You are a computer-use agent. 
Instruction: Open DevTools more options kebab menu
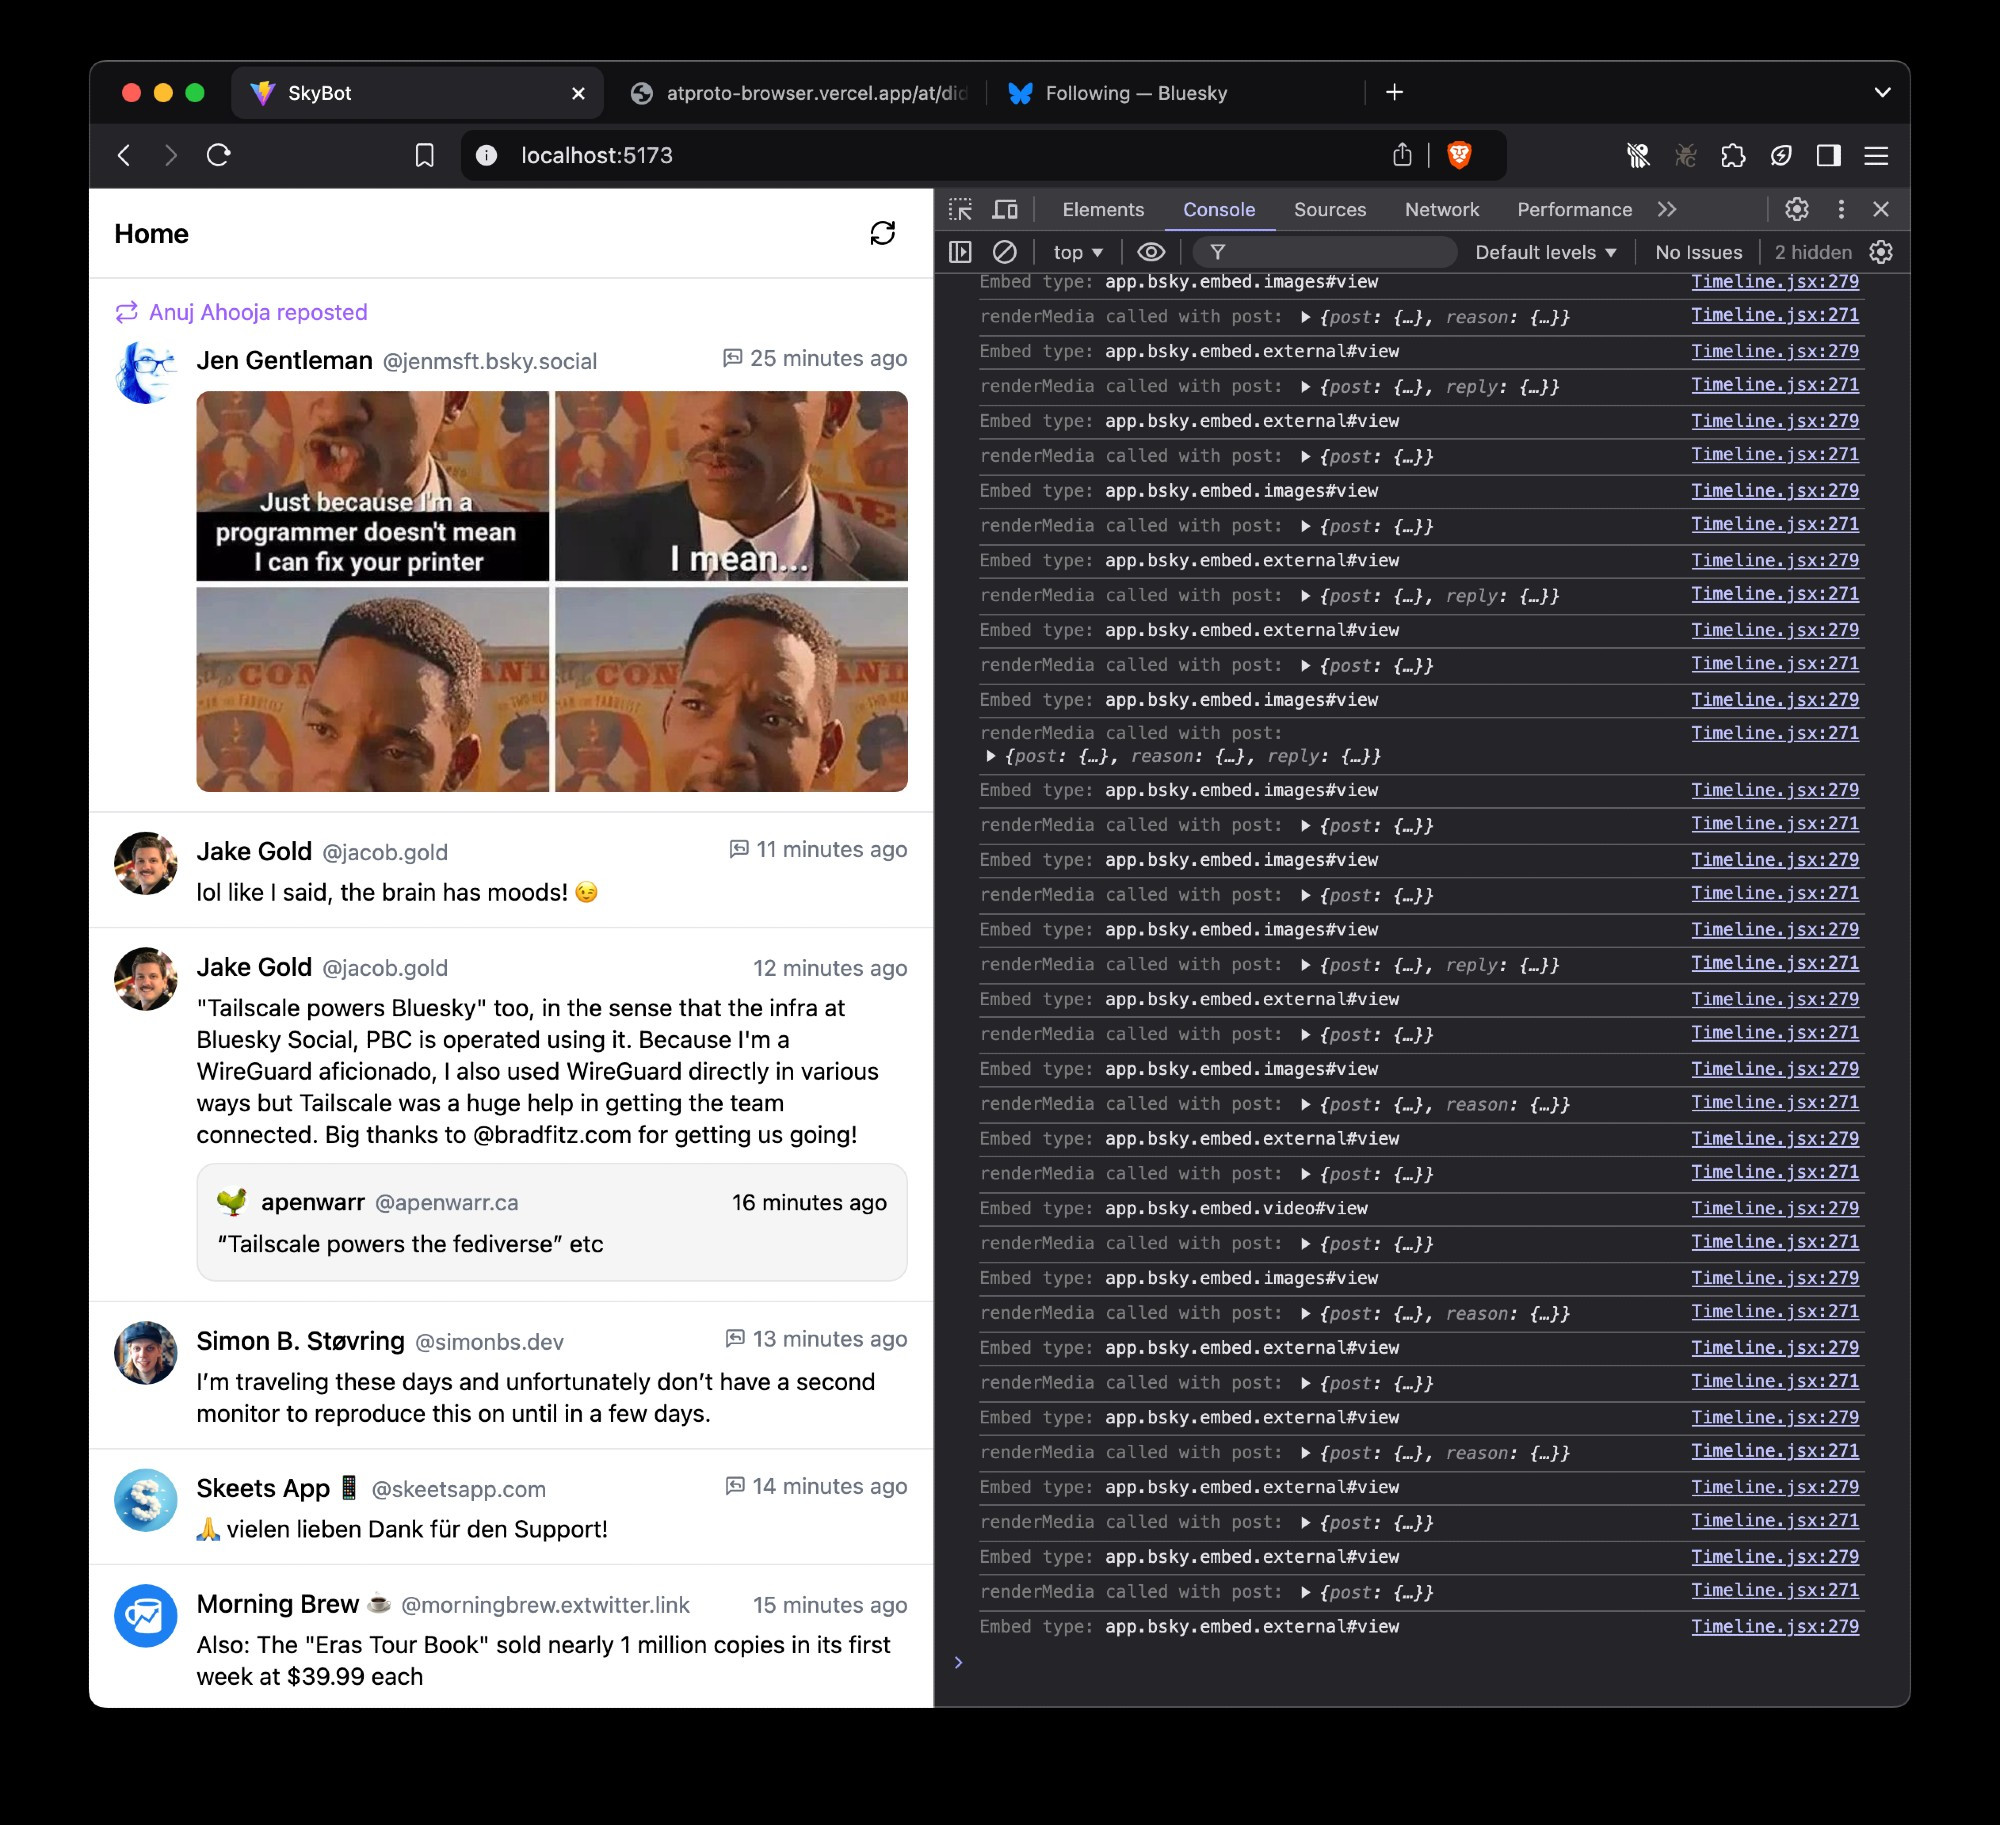[x=1841, y=209]
